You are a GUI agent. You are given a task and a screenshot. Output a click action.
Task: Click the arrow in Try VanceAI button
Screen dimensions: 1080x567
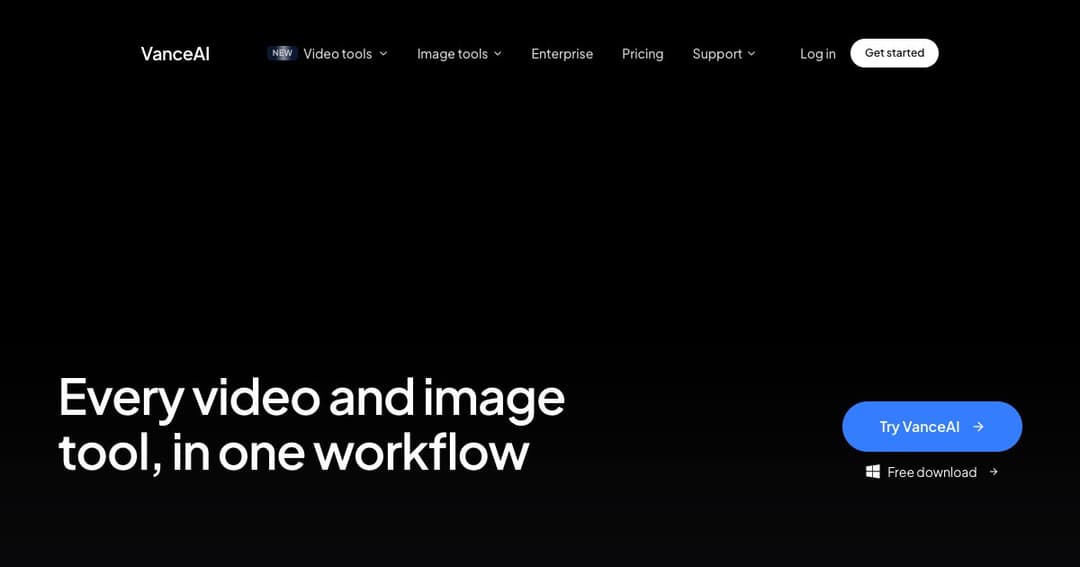[x=978, y=427]
